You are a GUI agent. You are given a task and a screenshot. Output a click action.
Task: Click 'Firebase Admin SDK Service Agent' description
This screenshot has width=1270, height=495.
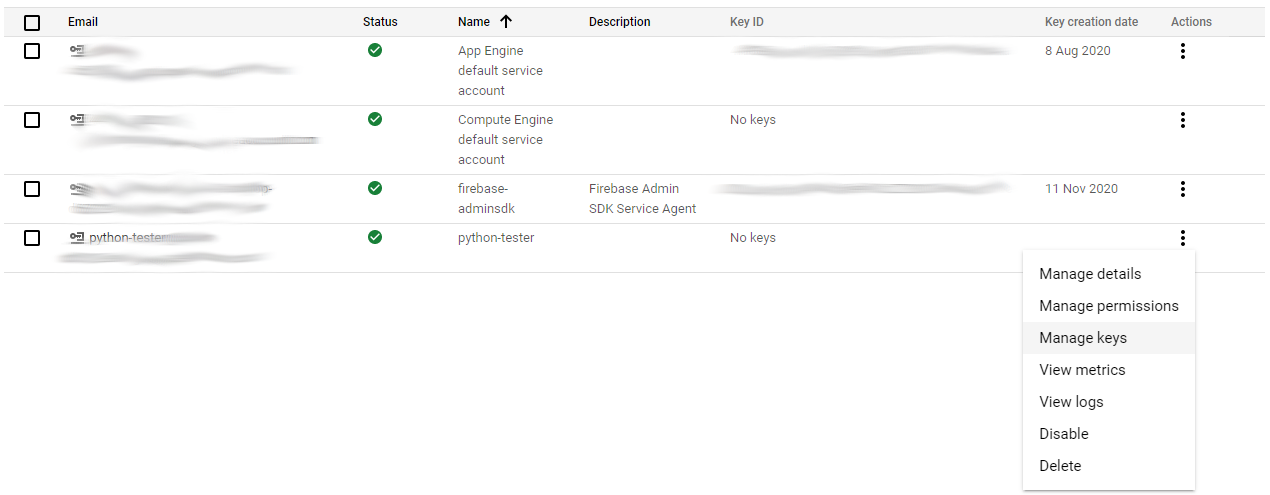[x=642, y=199]
